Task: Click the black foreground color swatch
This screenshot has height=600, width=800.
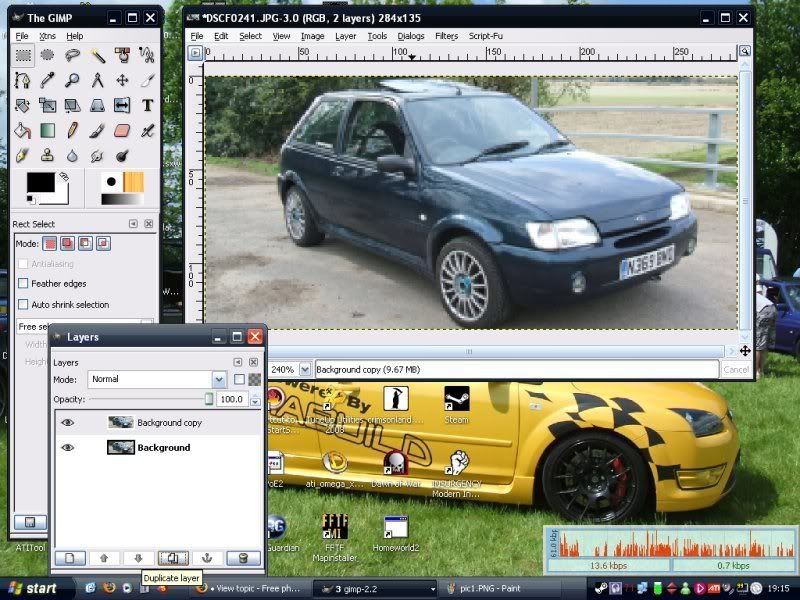Action: 40,182
